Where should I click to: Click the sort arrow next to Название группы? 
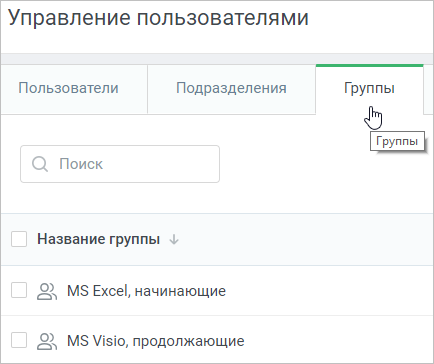point(174,239)
